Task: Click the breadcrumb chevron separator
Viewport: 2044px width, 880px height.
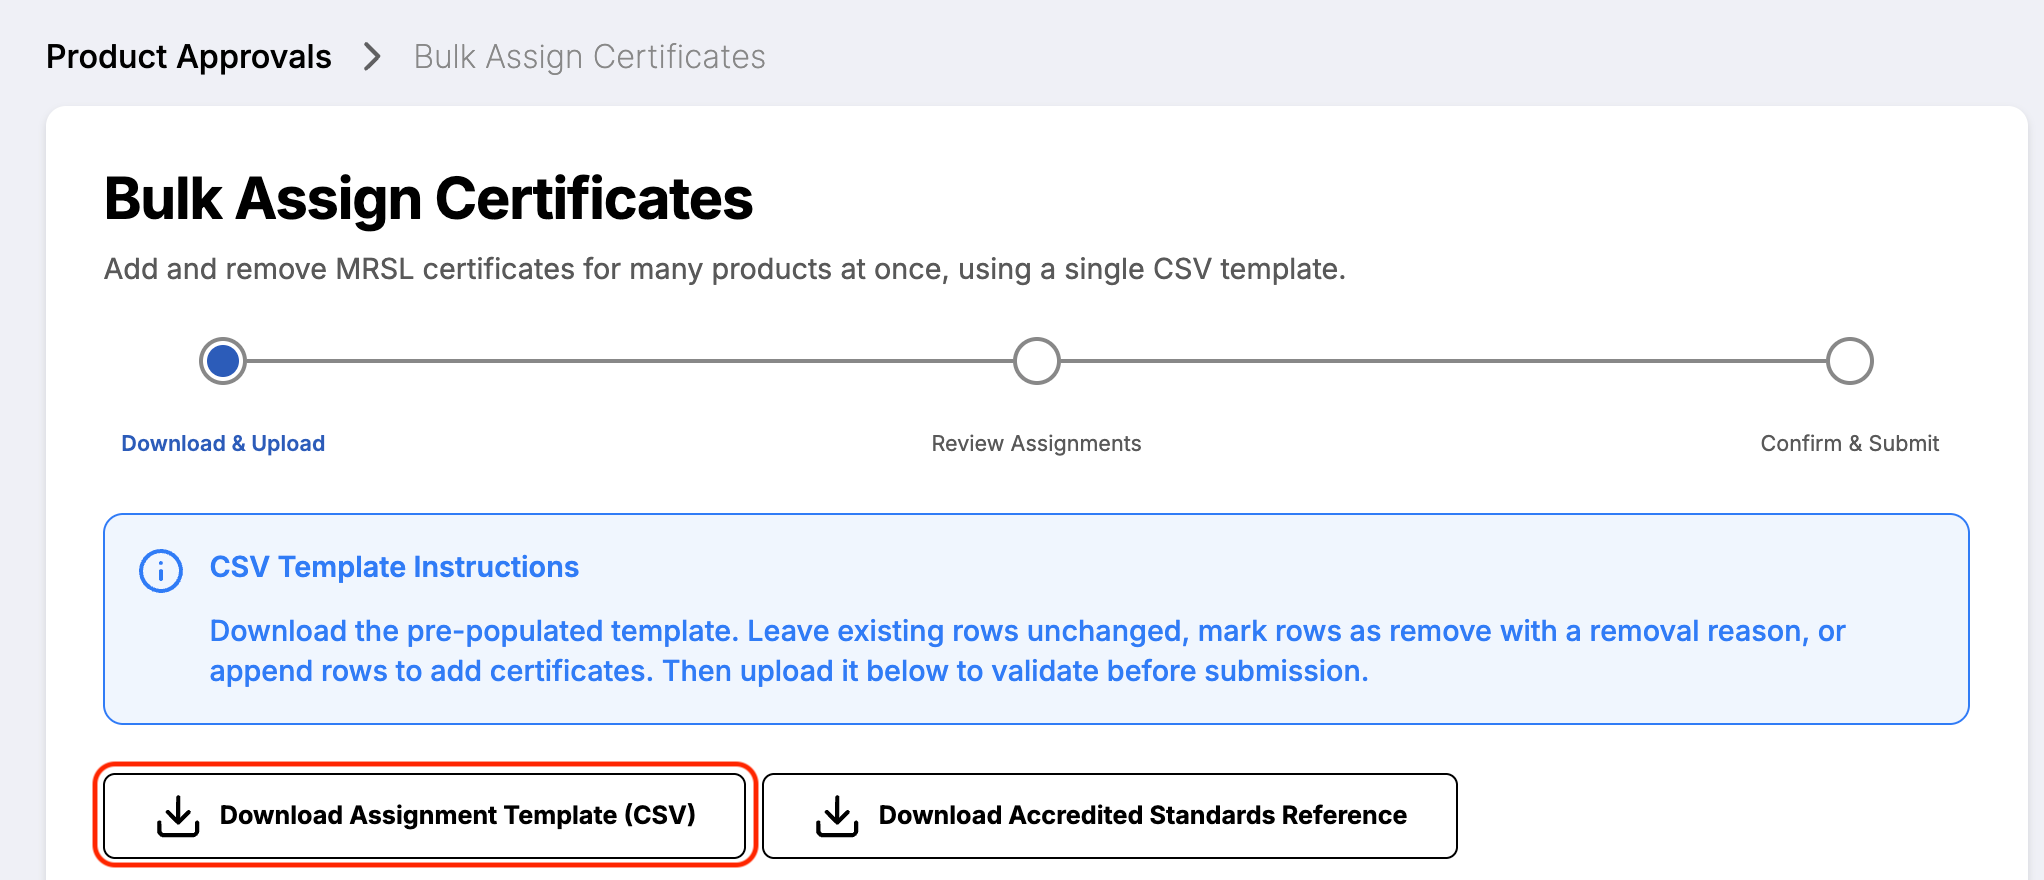Action: [x=372, y=57]
